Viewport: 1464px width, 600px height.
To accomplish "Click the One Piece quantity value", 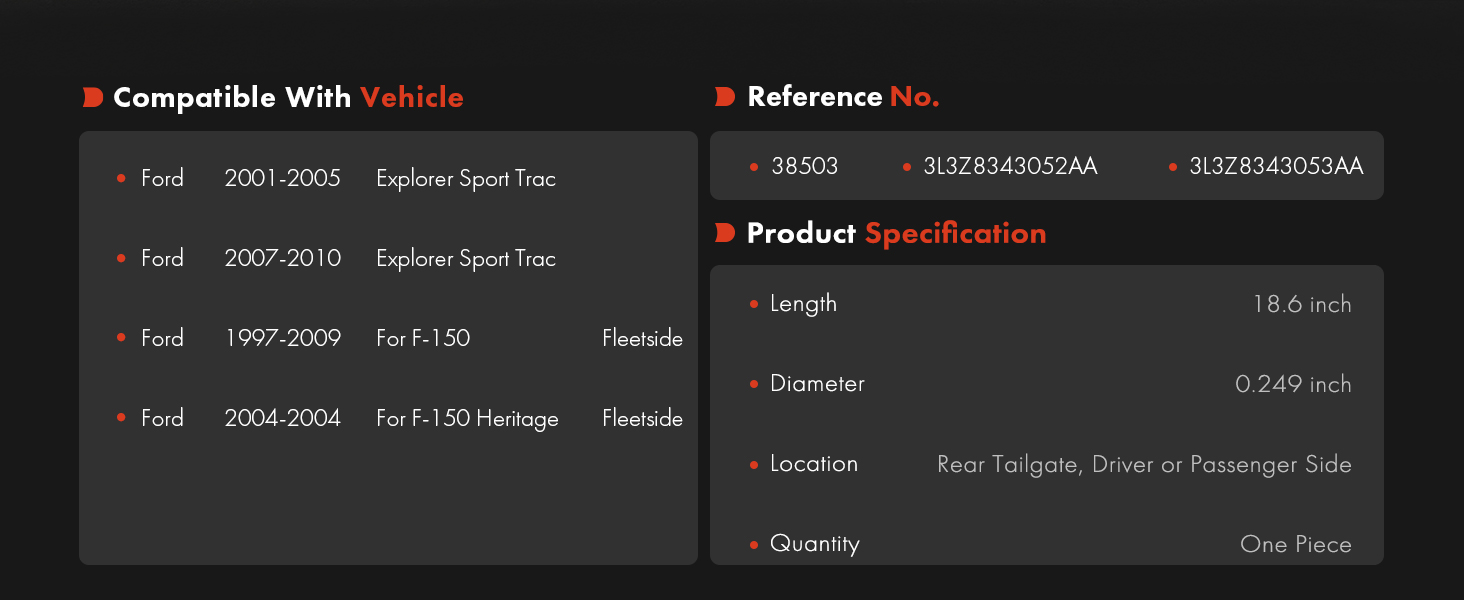I will (x=1296, y=545).
